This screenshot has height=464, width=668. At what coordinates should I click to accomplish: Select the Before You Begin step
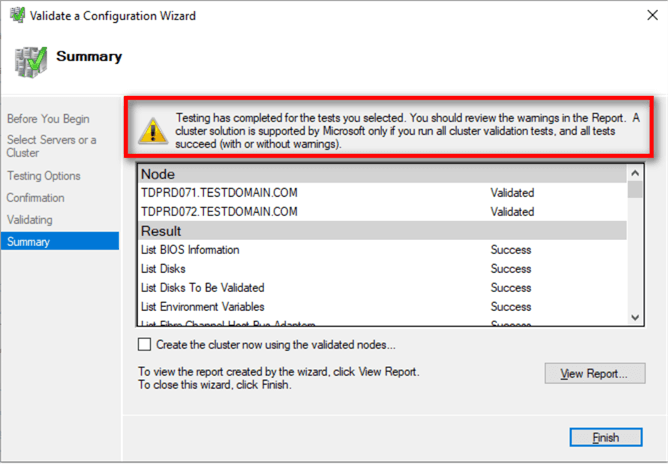[48, 119]
